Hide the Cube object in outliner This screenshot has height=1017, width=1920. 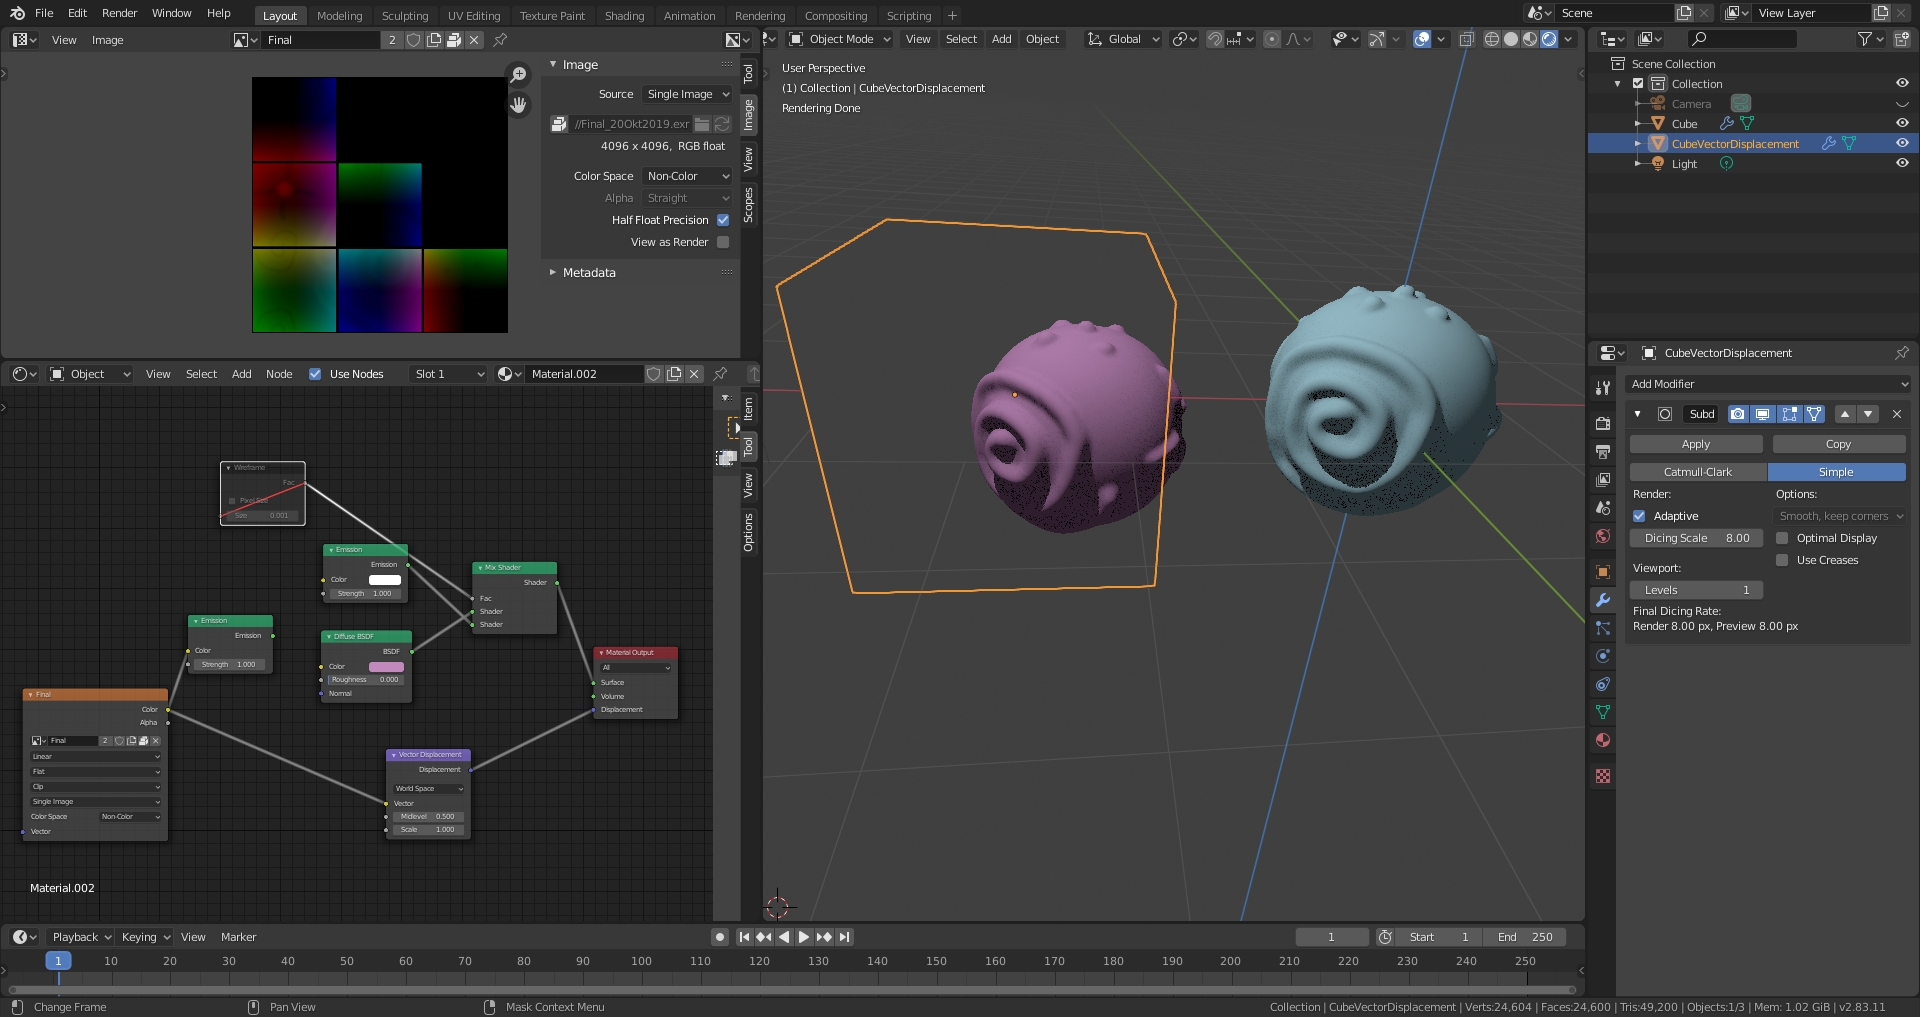(1902, 124)
